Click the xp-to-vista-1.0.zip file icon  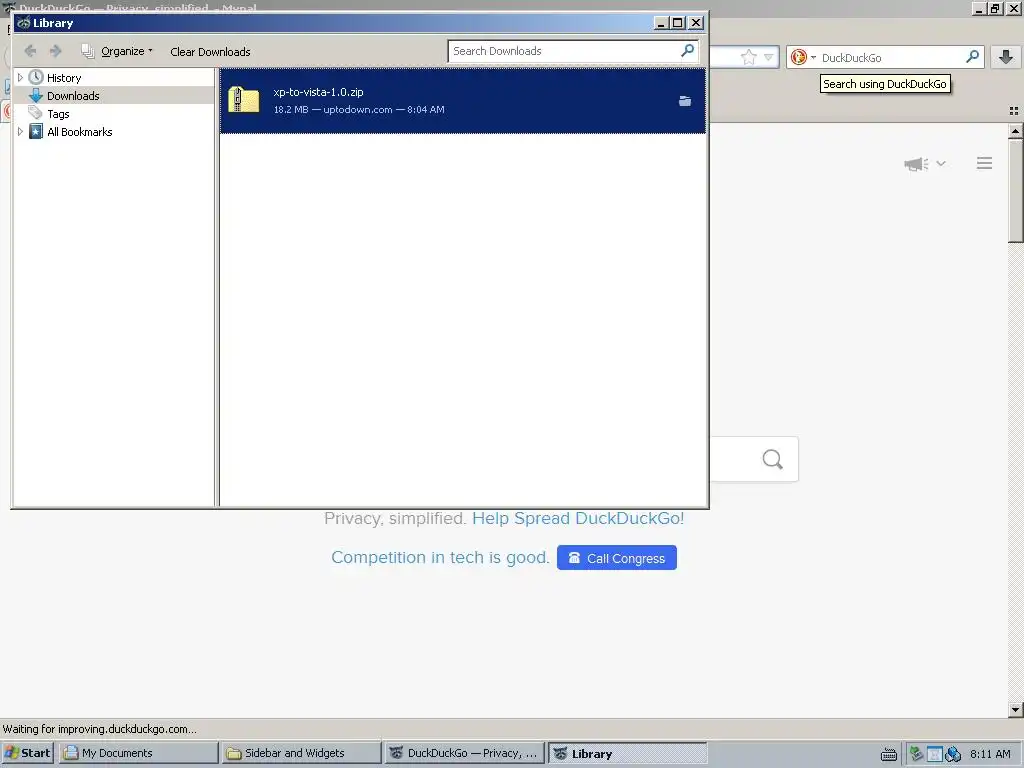point(244,100)
